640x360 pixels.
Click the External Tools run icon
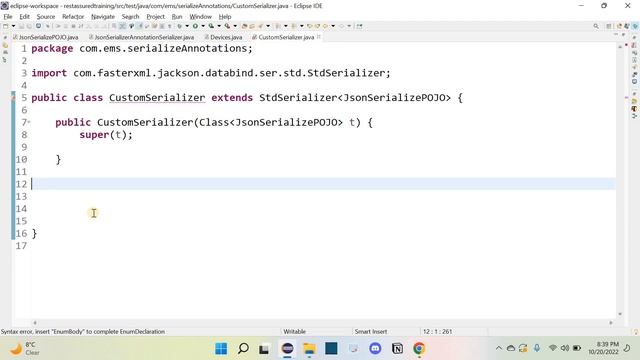(x=227, y=26)
